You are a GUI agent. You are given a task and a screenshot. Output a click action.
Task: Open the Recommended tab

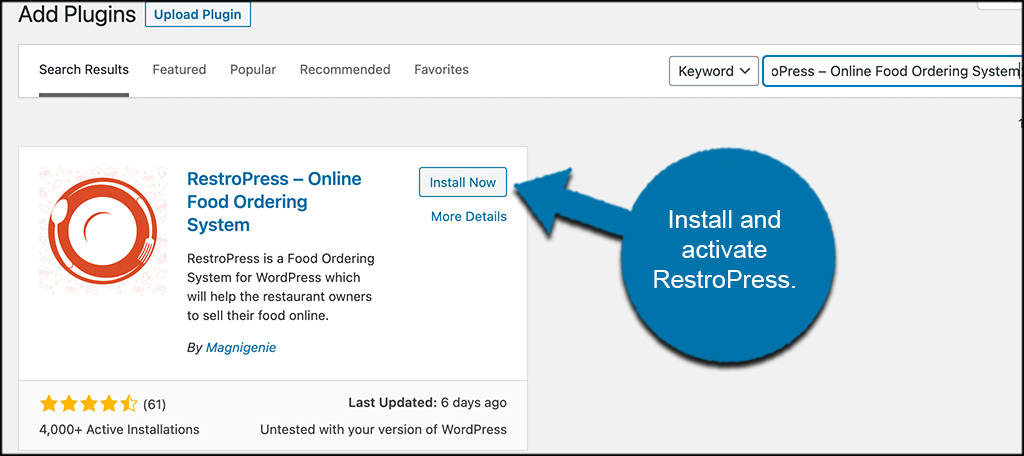pos(345,70)
